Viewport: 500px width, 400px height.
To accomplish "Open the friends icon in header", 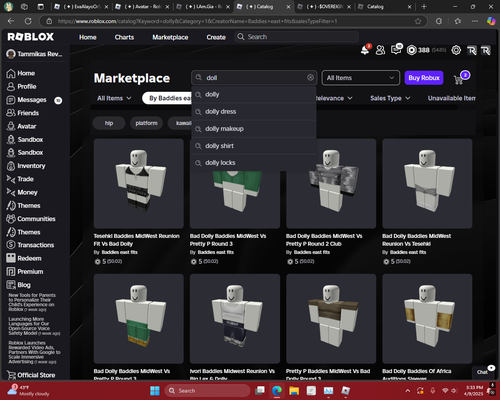I will pyautogui.click(x=380, y=50).
